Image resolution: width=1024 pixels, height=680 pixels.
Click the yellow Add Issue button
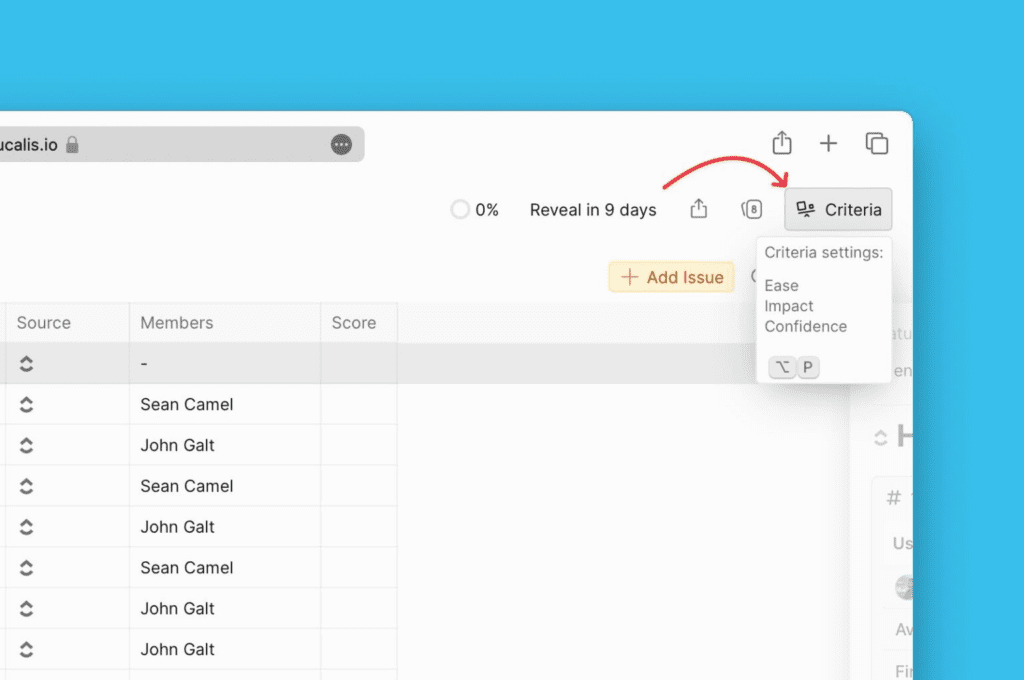coord(672,277)
